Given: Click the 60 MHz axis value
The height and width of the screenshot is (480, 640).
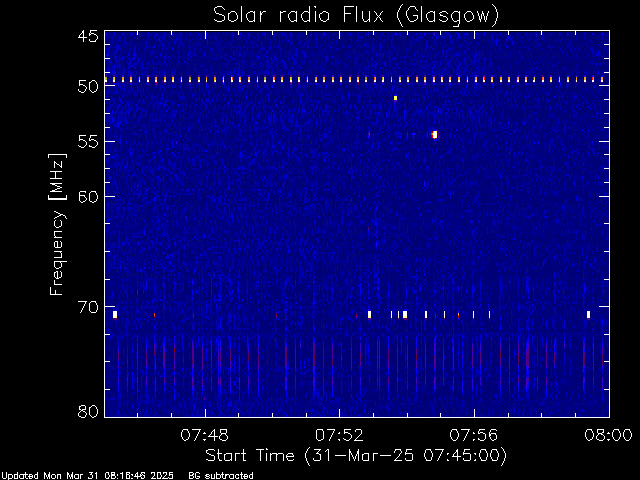Looking at the screenshot, I should point(88,196).
